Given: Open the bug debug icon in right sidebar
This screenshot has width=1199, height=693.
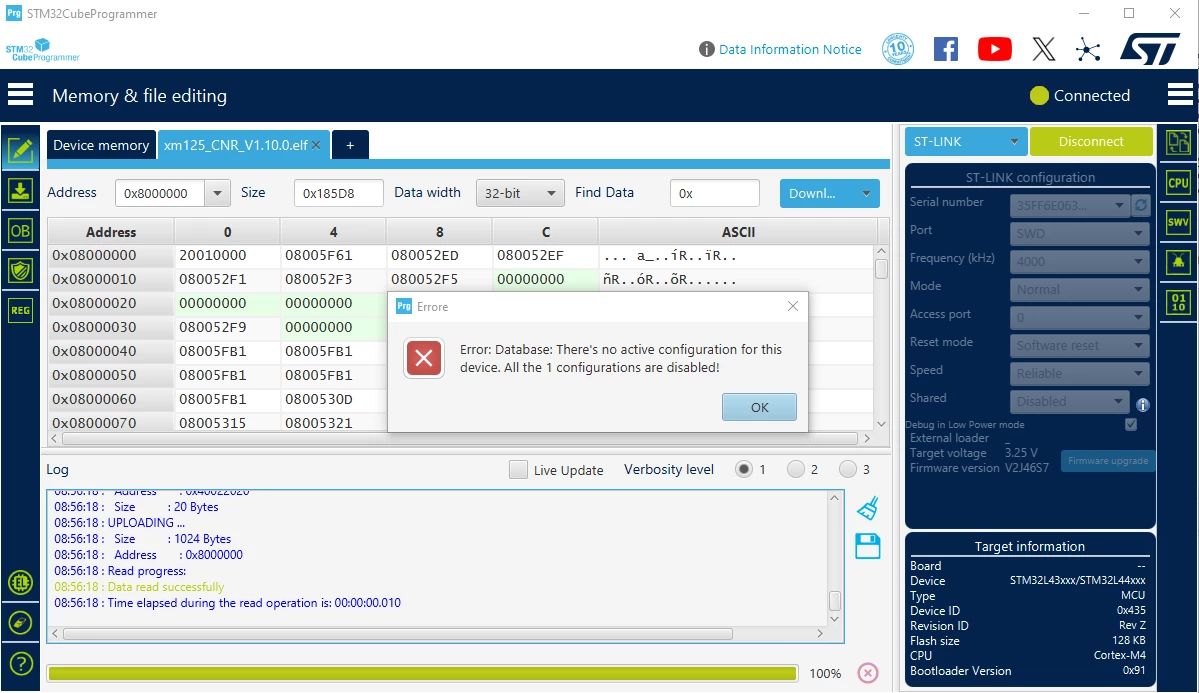Looking at the screenshot, I should 1178,262.
